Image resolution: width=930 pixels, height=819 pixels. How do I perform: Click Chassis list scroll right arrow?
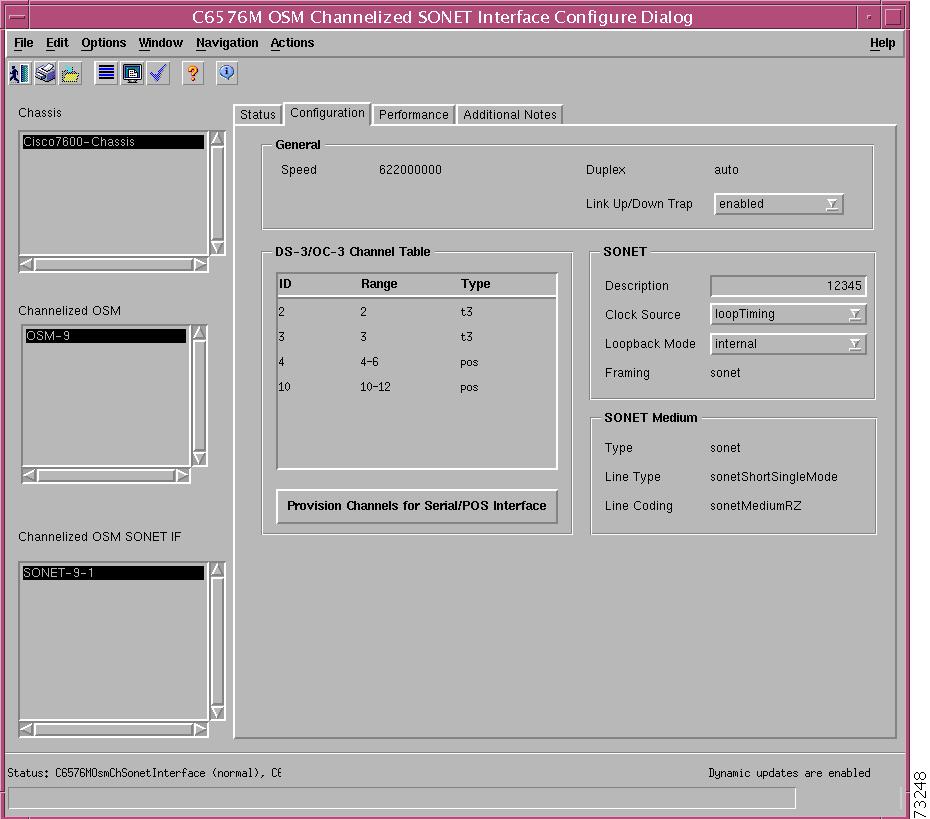click(x=200, y=264)
